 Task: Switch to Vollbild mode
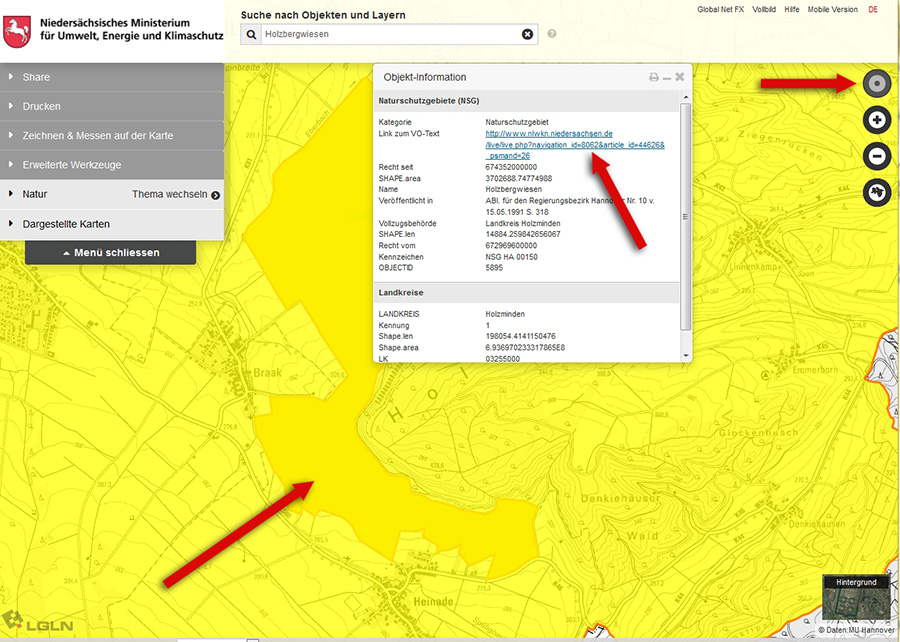click(763, 9)
